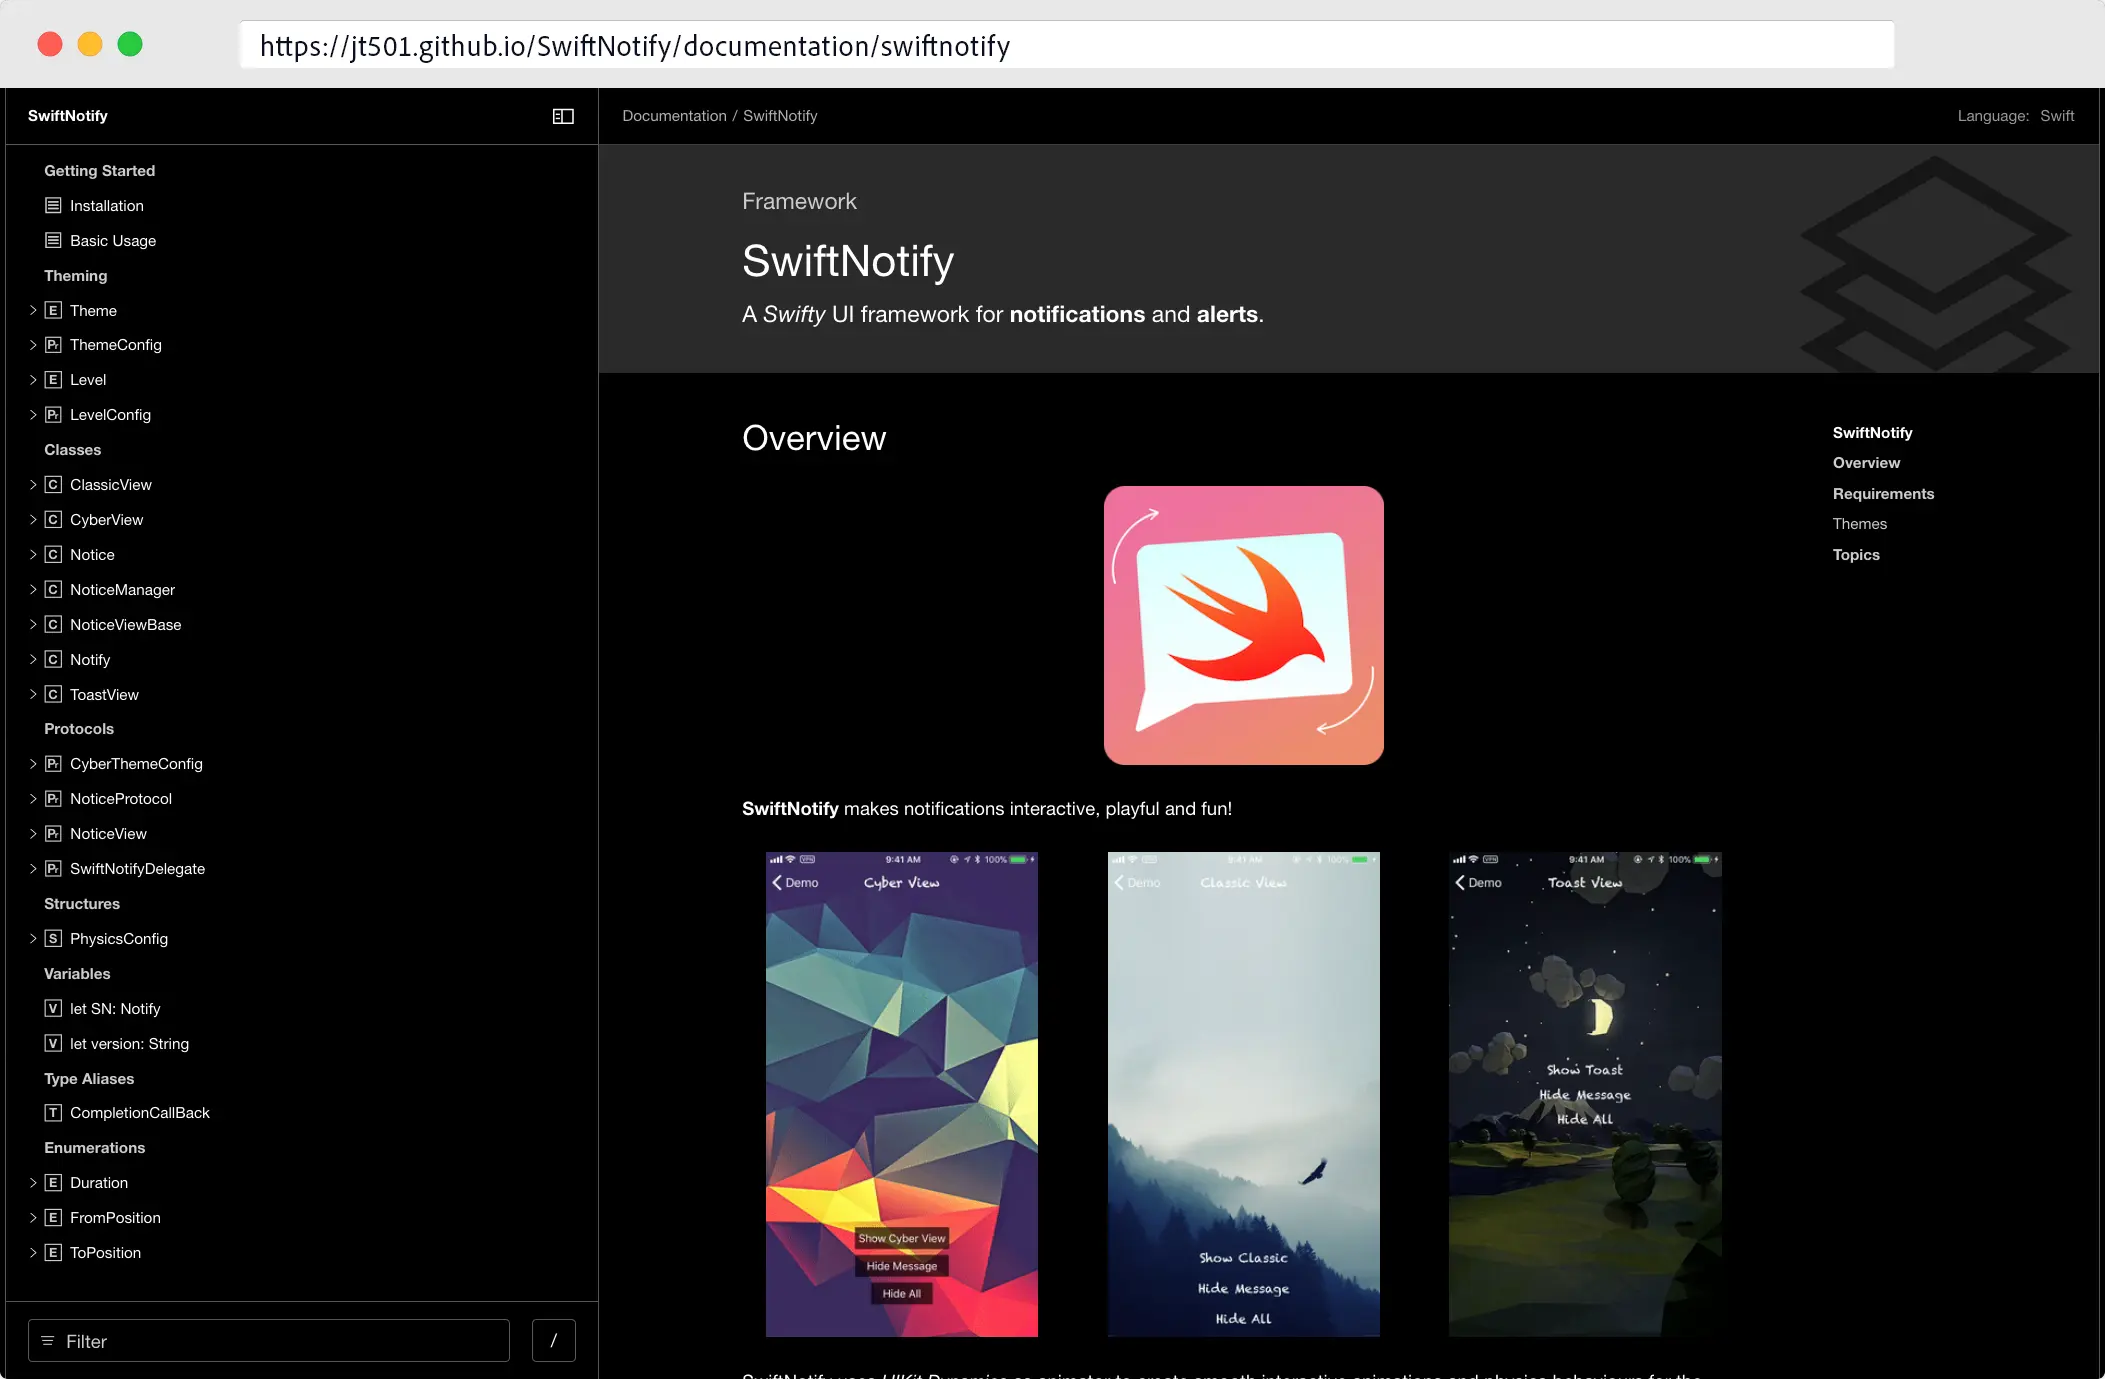Select SwiftNotify in the page outline
This screenshot has height=1379, width=2105.
pyautogui.click(x=1872, y=433)
